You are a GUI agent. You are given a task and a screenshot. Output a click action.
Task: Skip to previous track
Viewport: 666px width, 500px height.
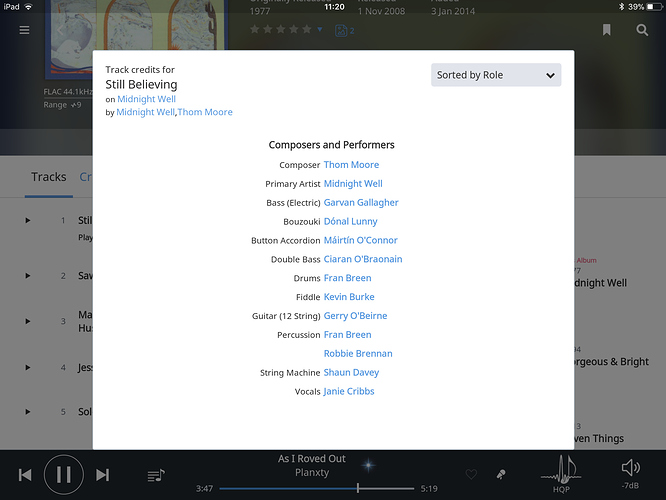pos(25,475)
